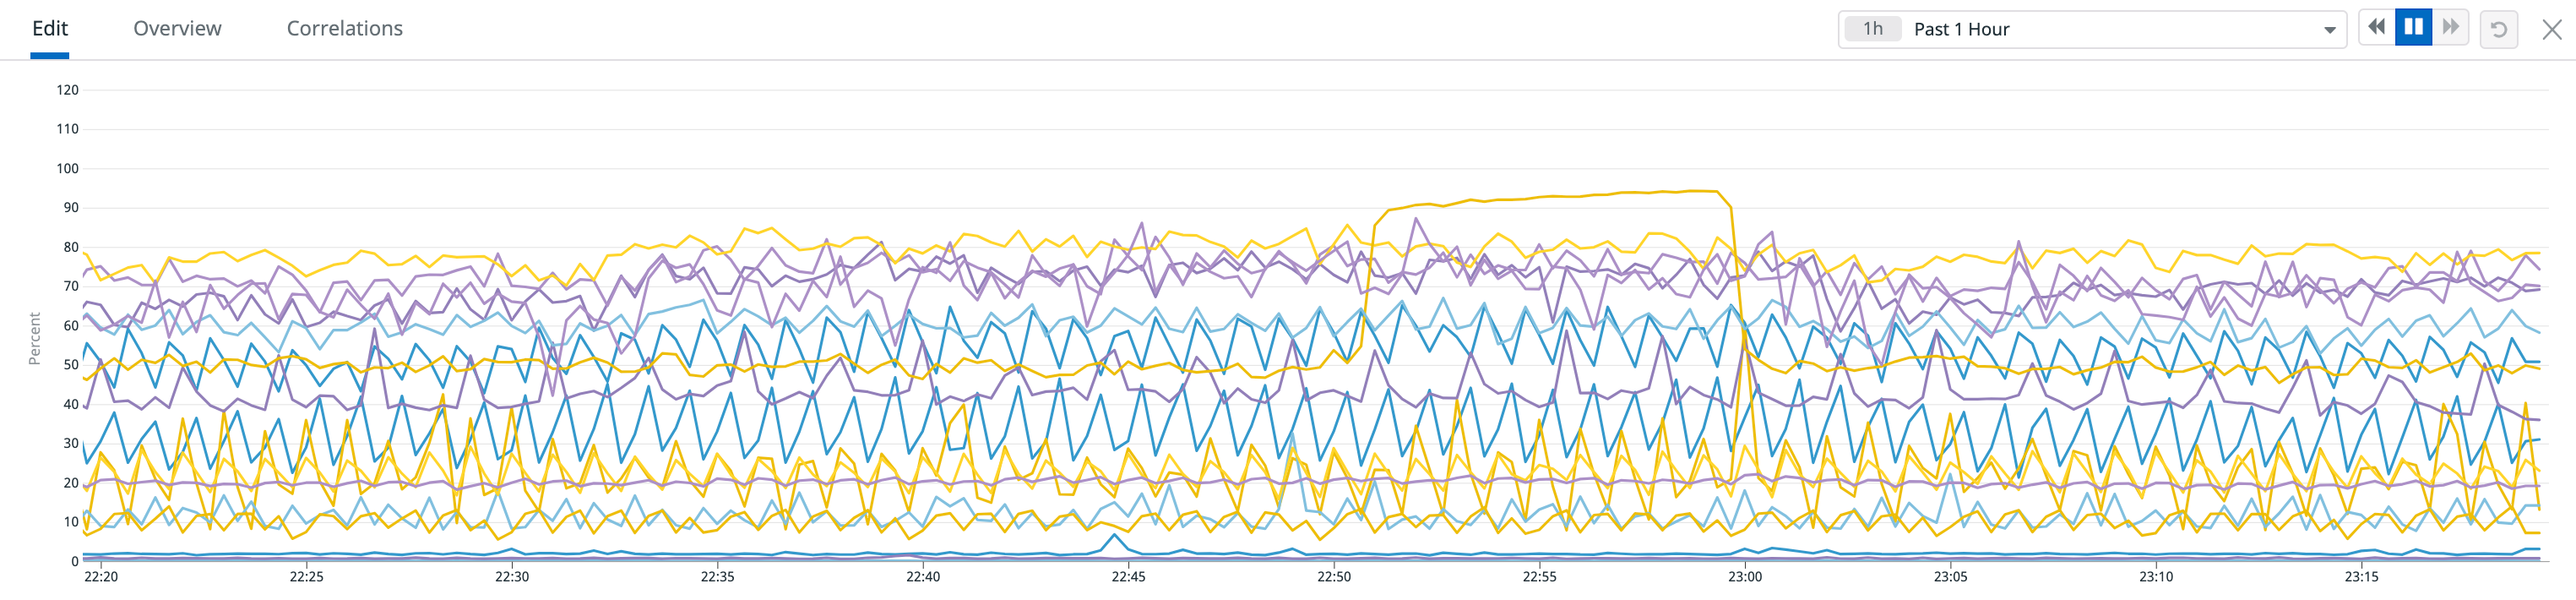Select the rewind time backward icon
Image resolution: width=2576 pixels, height=600 pixels.
click(2377, 28)
